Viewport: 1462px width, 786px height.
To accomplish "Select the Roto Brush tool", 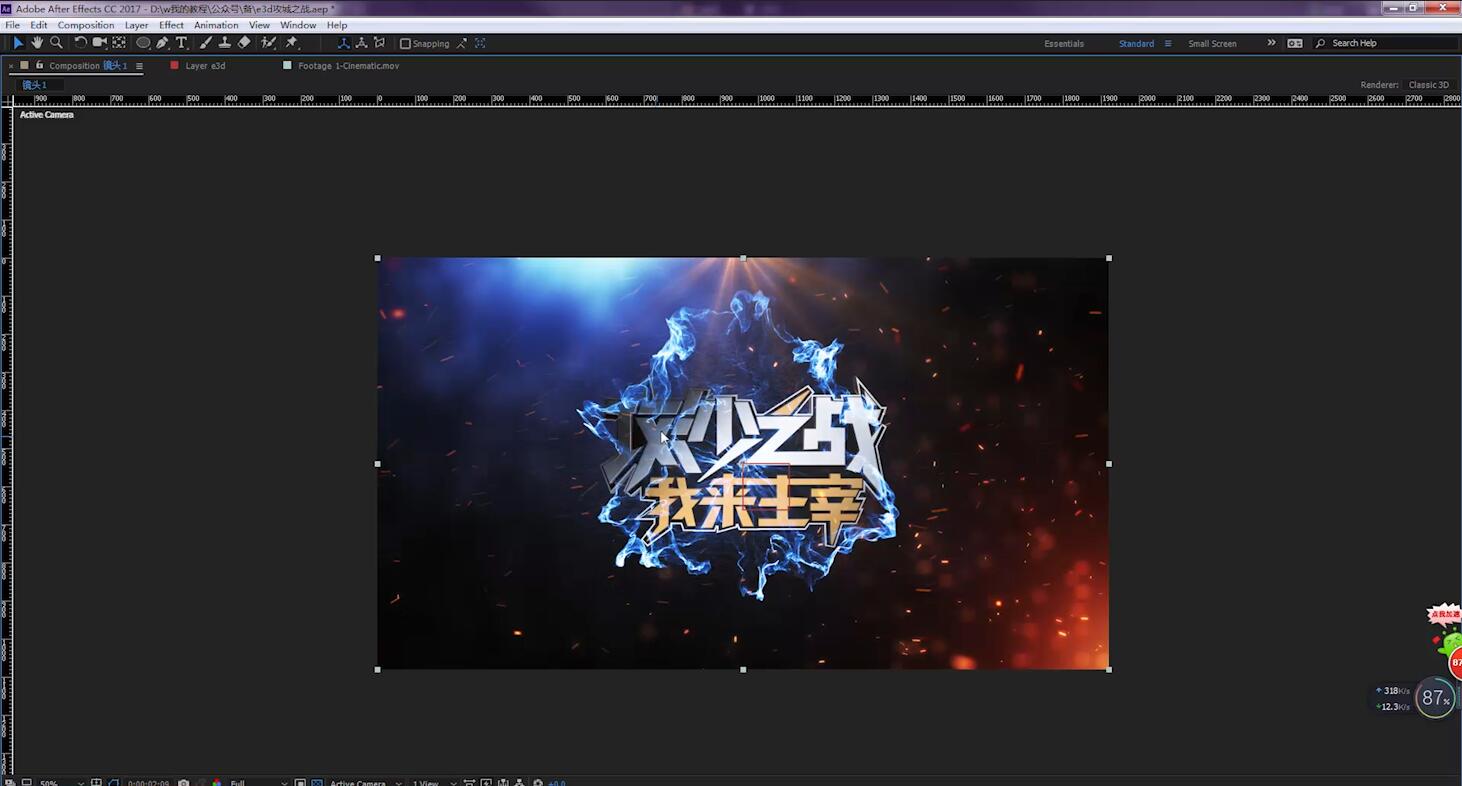I will 268,43.
